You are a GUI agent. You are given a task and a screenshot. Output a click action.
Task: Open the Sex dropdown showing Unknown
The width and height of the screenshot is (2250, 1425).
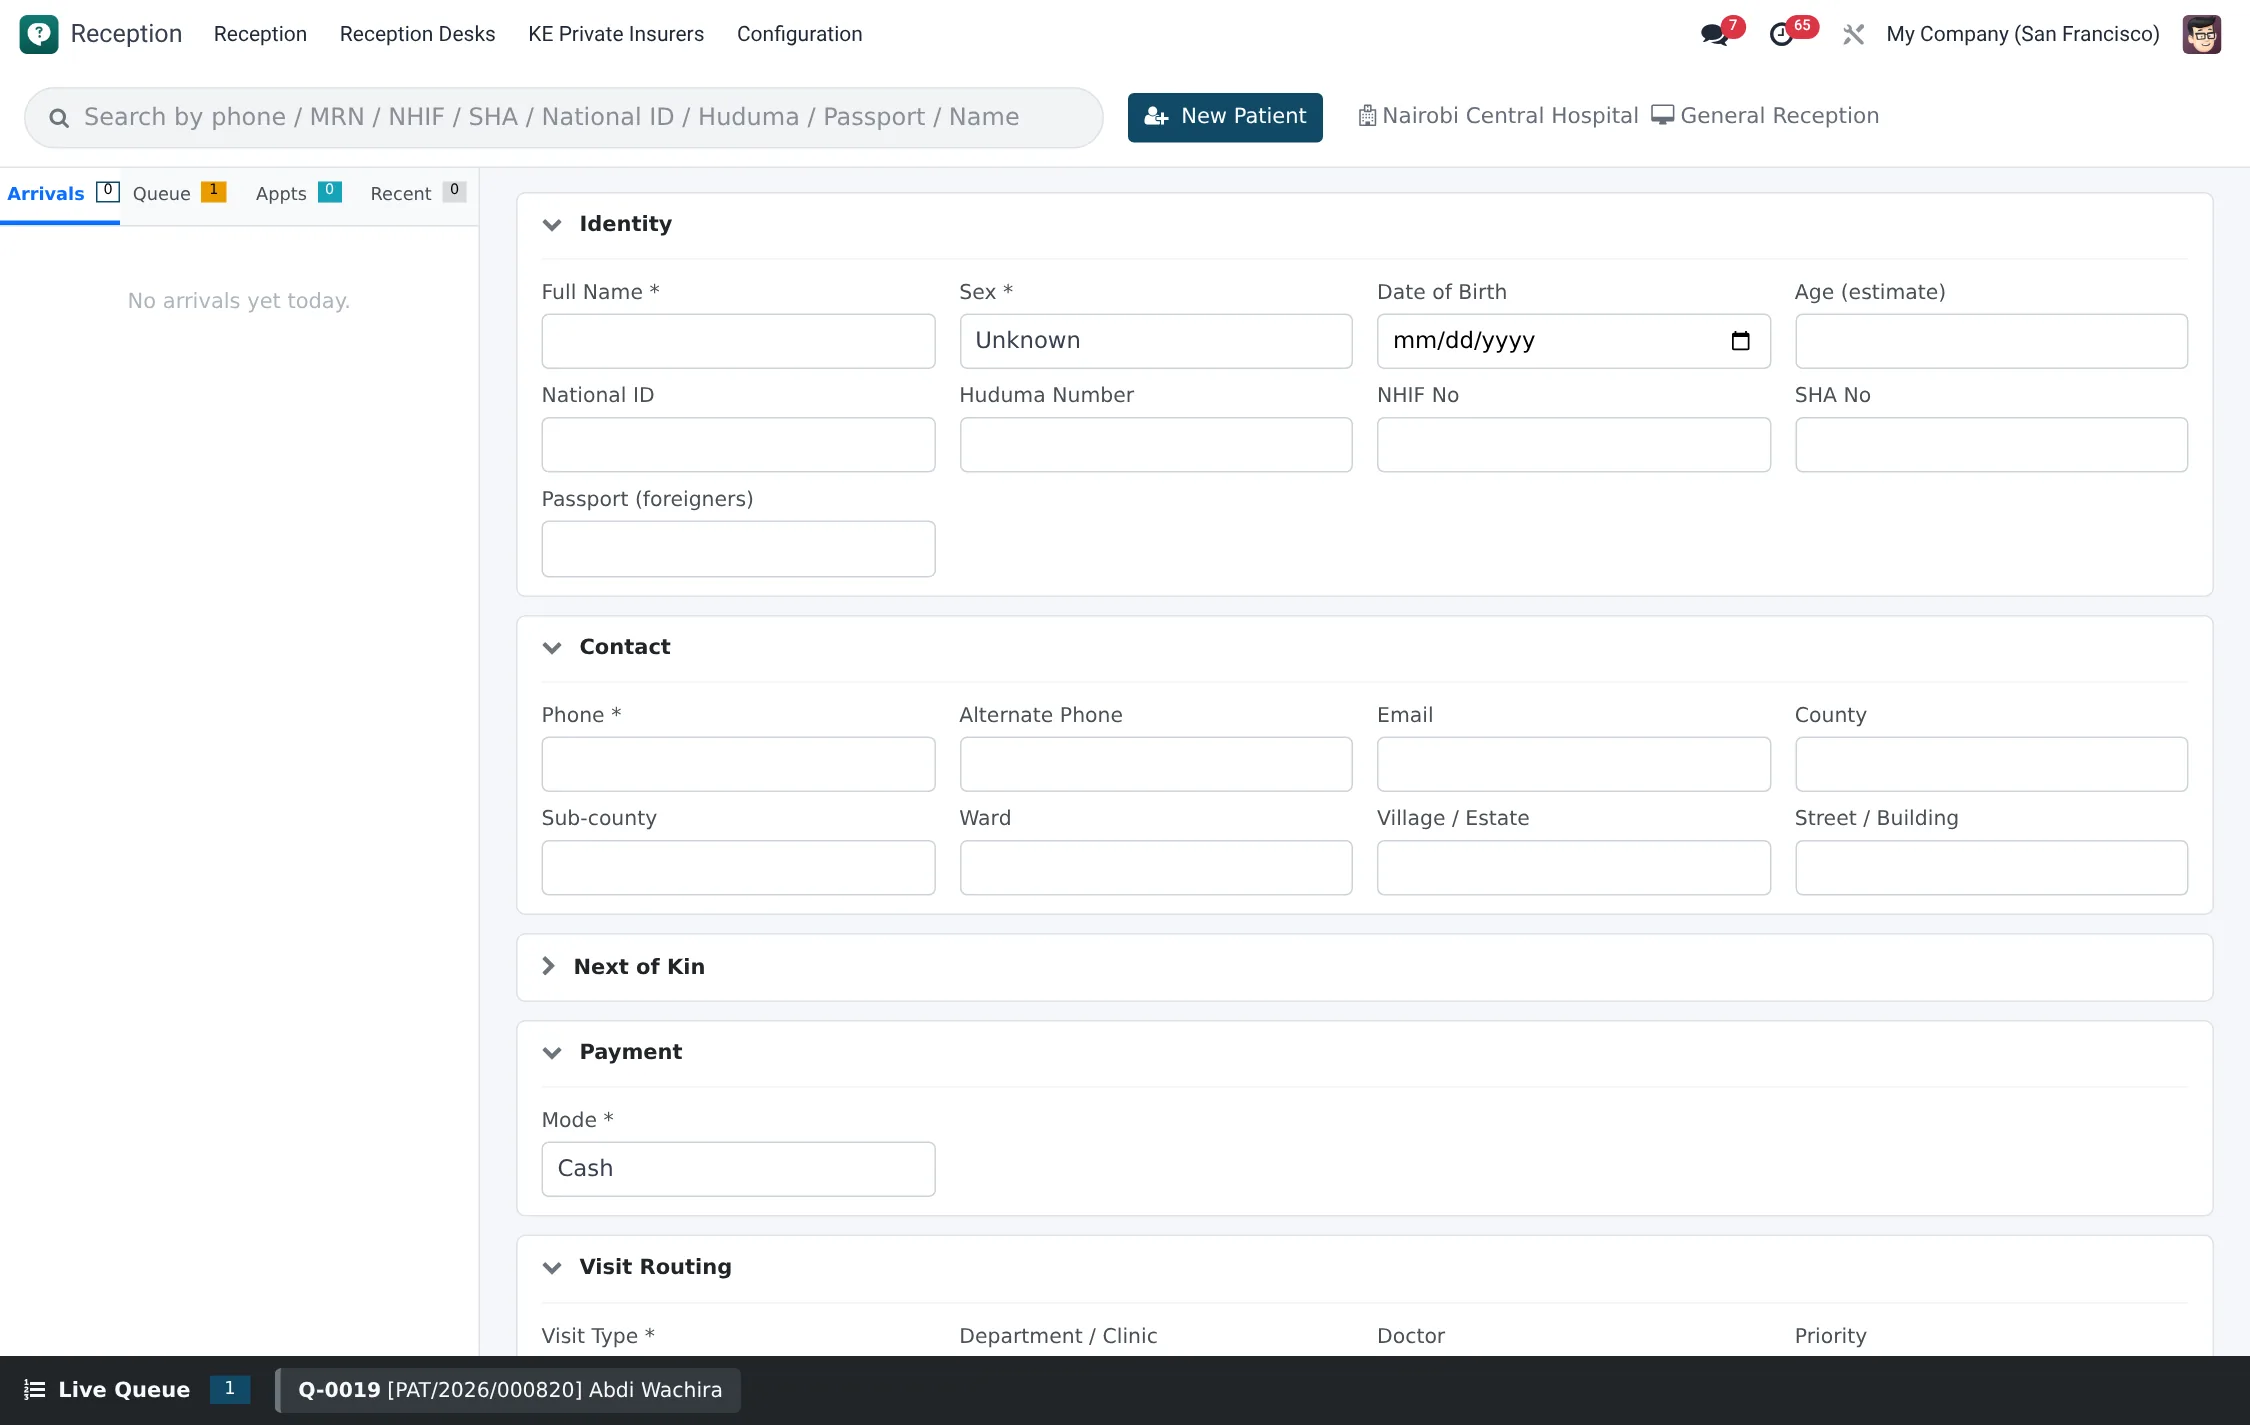[1155, 341]
